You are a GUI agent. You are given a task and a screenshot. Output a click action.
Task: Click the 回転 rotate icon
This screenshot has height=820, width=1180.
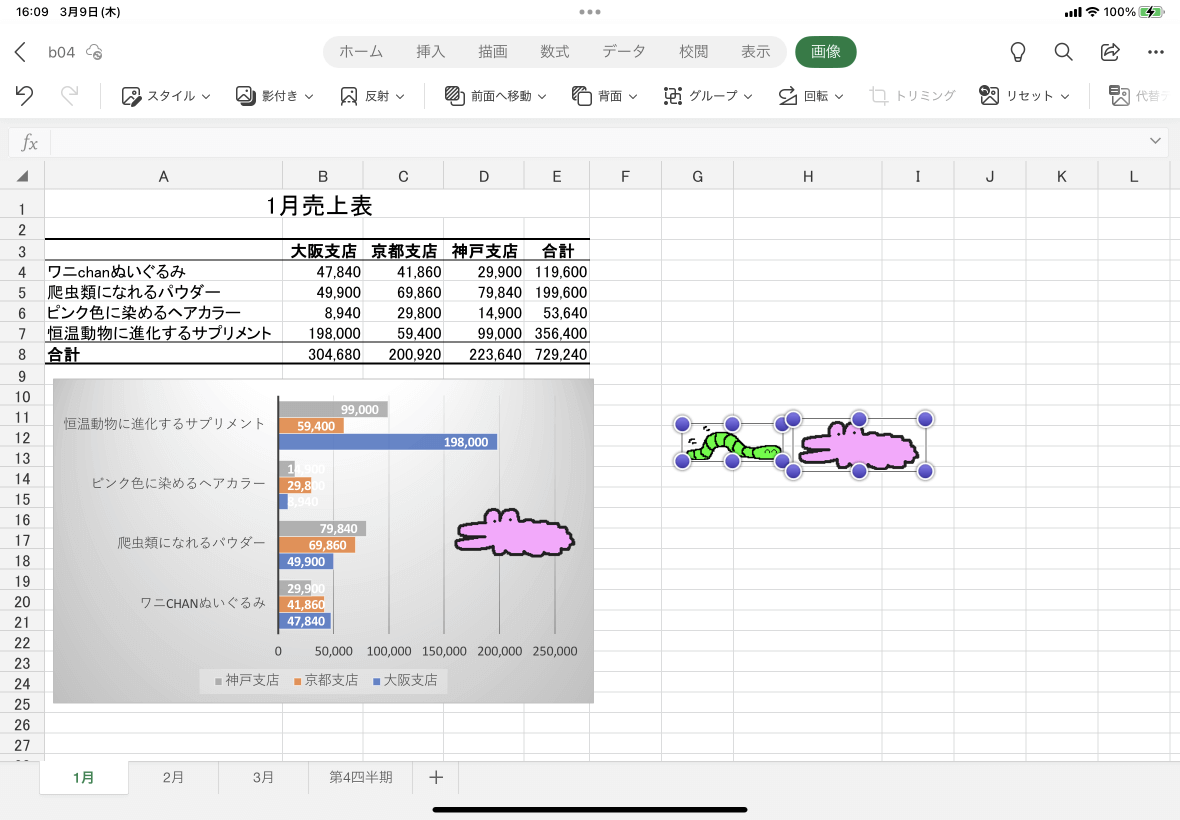coord(787,96)
